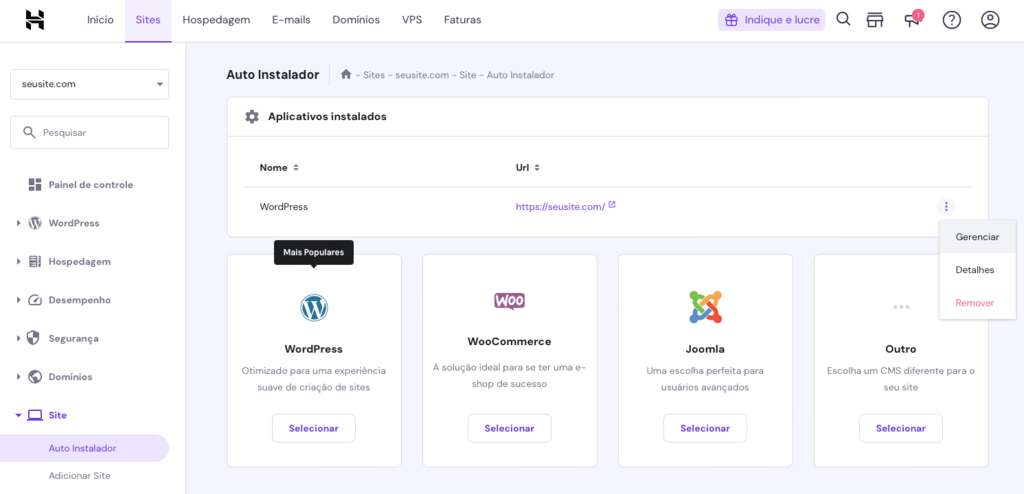Image resolution: width=1024 pixels, height=494 pixels.
Task: Open the user profile icon
Action: coord(990,20)
